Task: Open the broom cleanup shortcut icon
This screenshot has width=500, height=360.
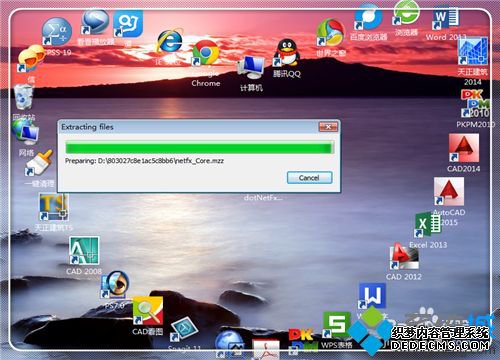Action: pos(39,163)
